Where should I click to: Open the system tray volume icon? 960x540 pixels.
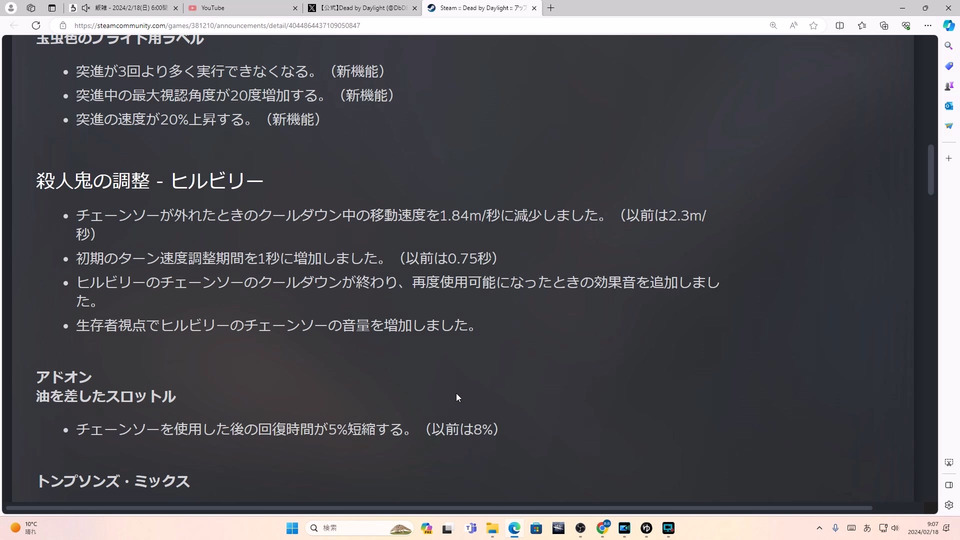pos(894,528)
